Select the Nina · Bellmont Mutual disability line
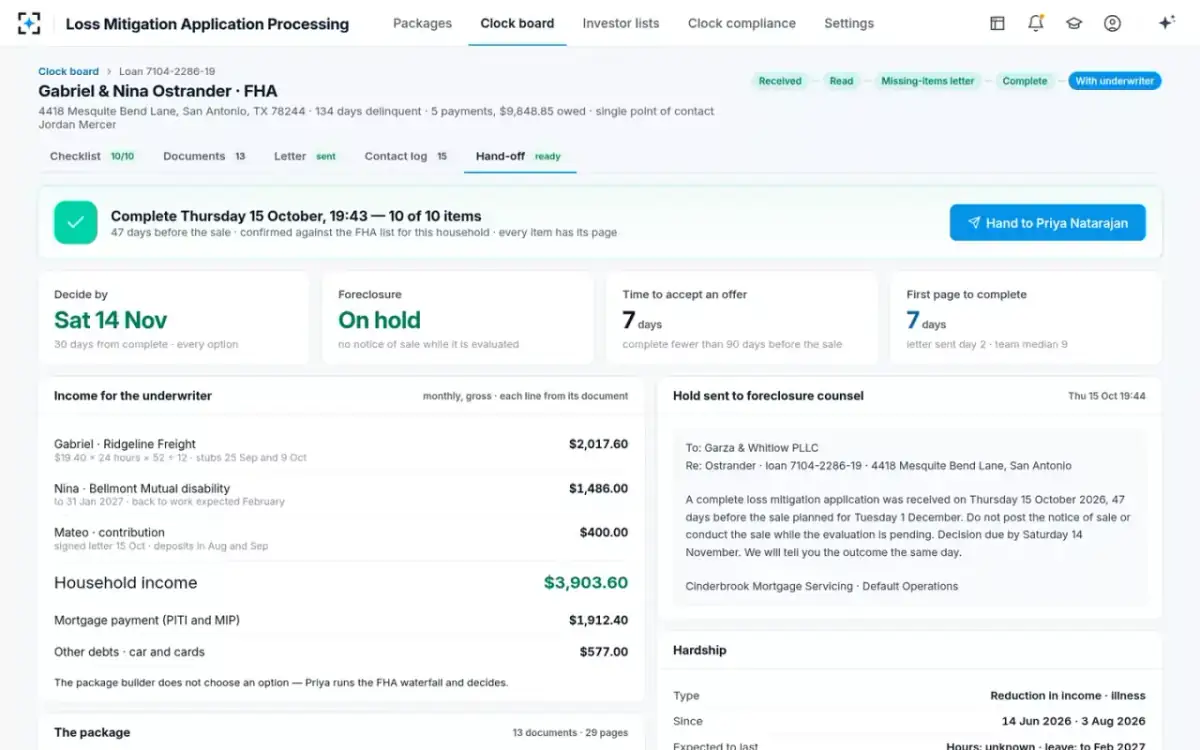This screenshot has height=750, width=1200. coord(341,494)
